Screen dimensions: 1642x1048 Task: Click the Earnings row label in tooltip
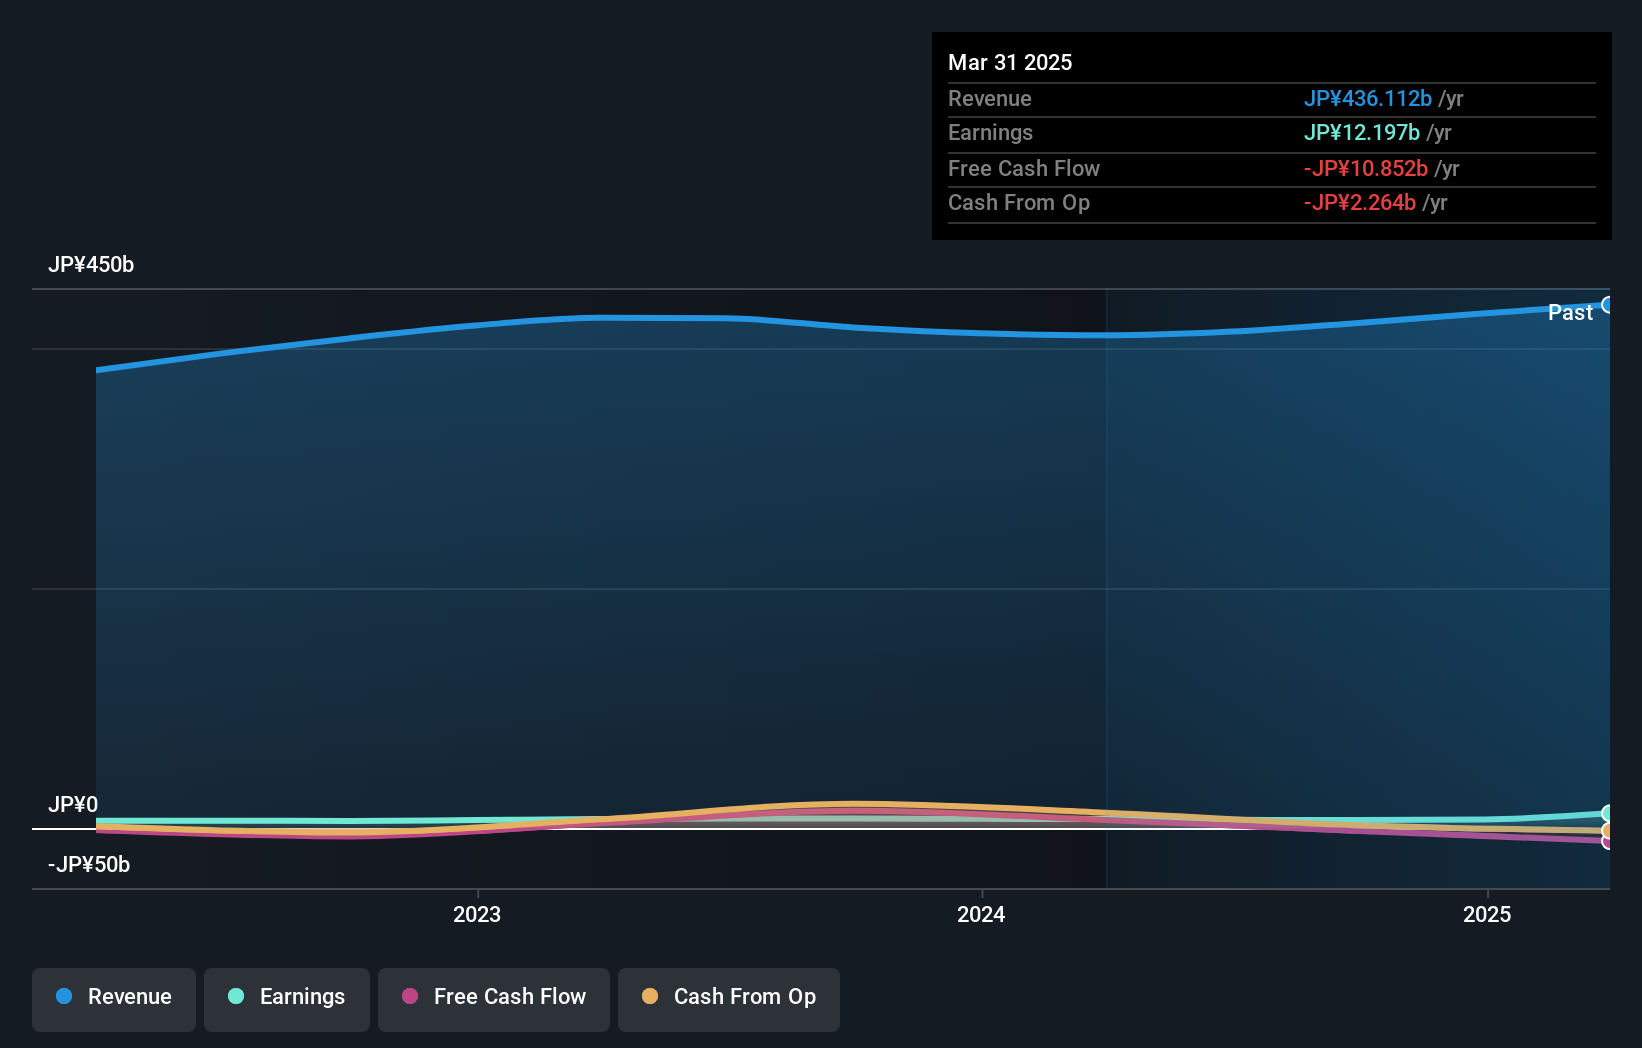tap(990, 132)
